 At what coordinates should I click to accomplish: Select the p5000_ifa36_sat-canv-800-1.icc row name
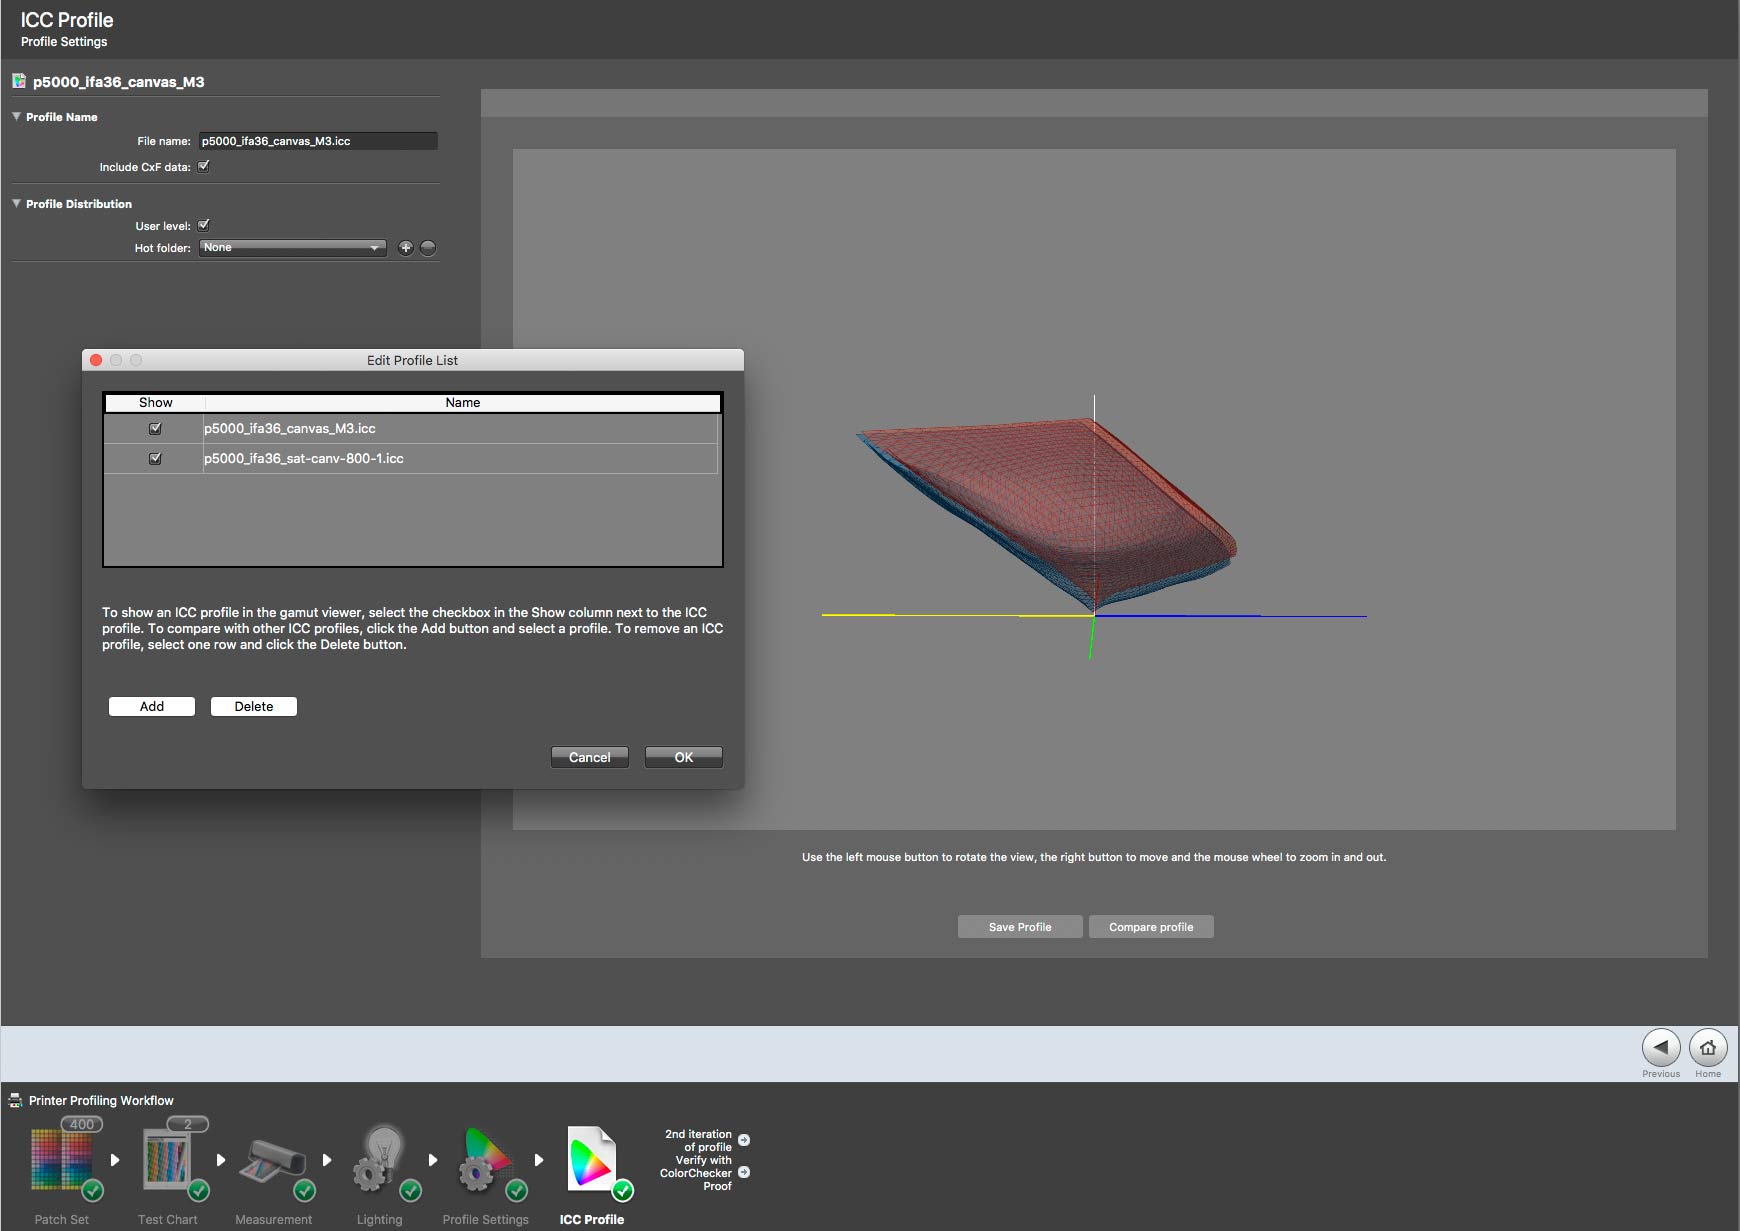pyautogui.click(x=304, y=458)
